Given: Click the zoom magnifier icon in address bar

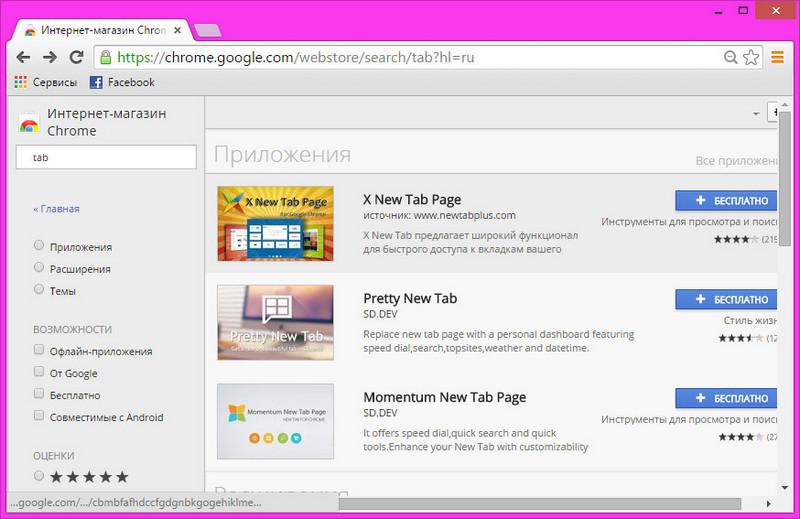Looking at the screenshot, I should 731,57.
